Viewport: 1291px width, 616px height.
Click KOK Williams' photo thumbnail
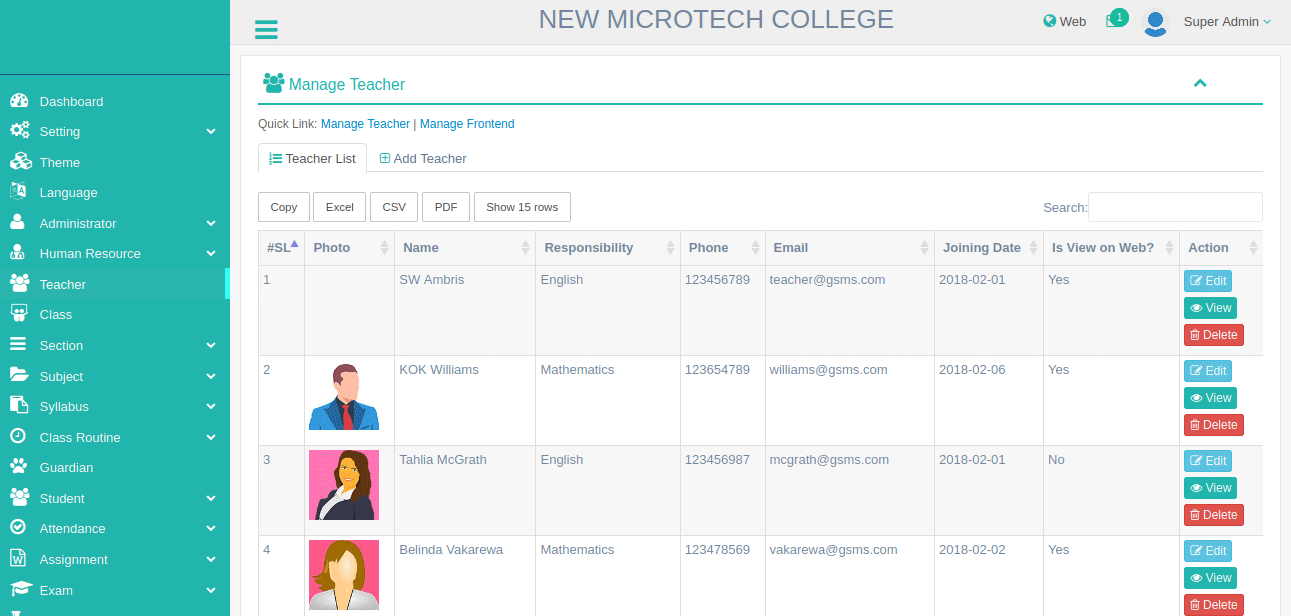tap(344, 397)
